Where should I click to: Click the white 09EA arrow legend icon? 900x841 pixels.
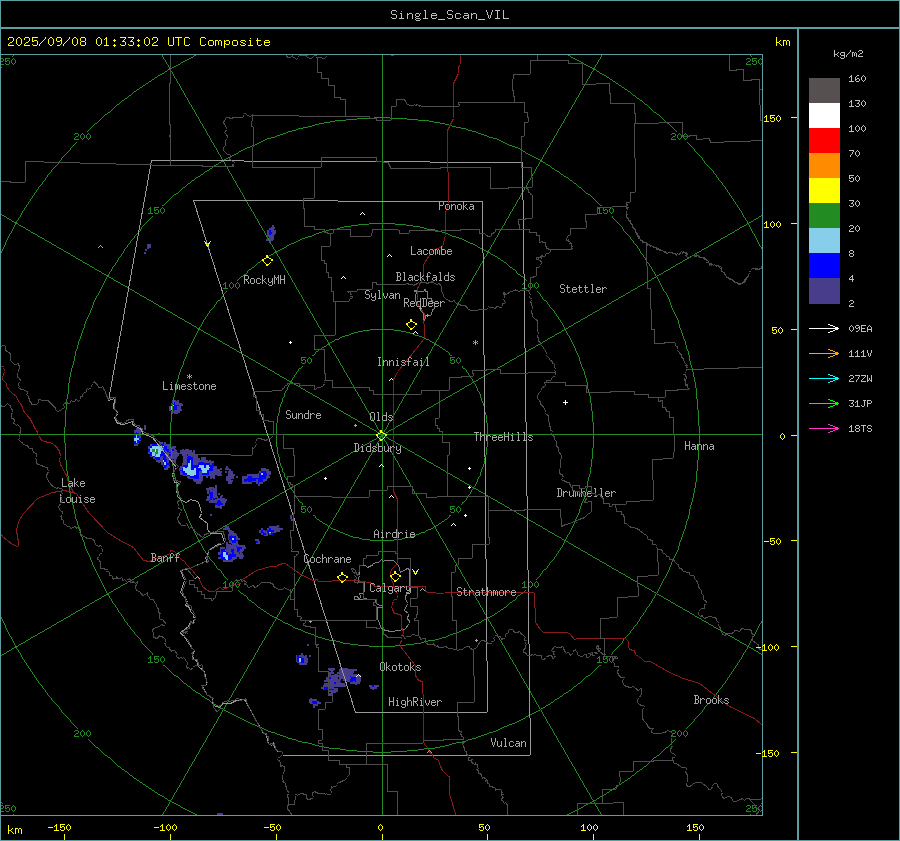point(824,328)
